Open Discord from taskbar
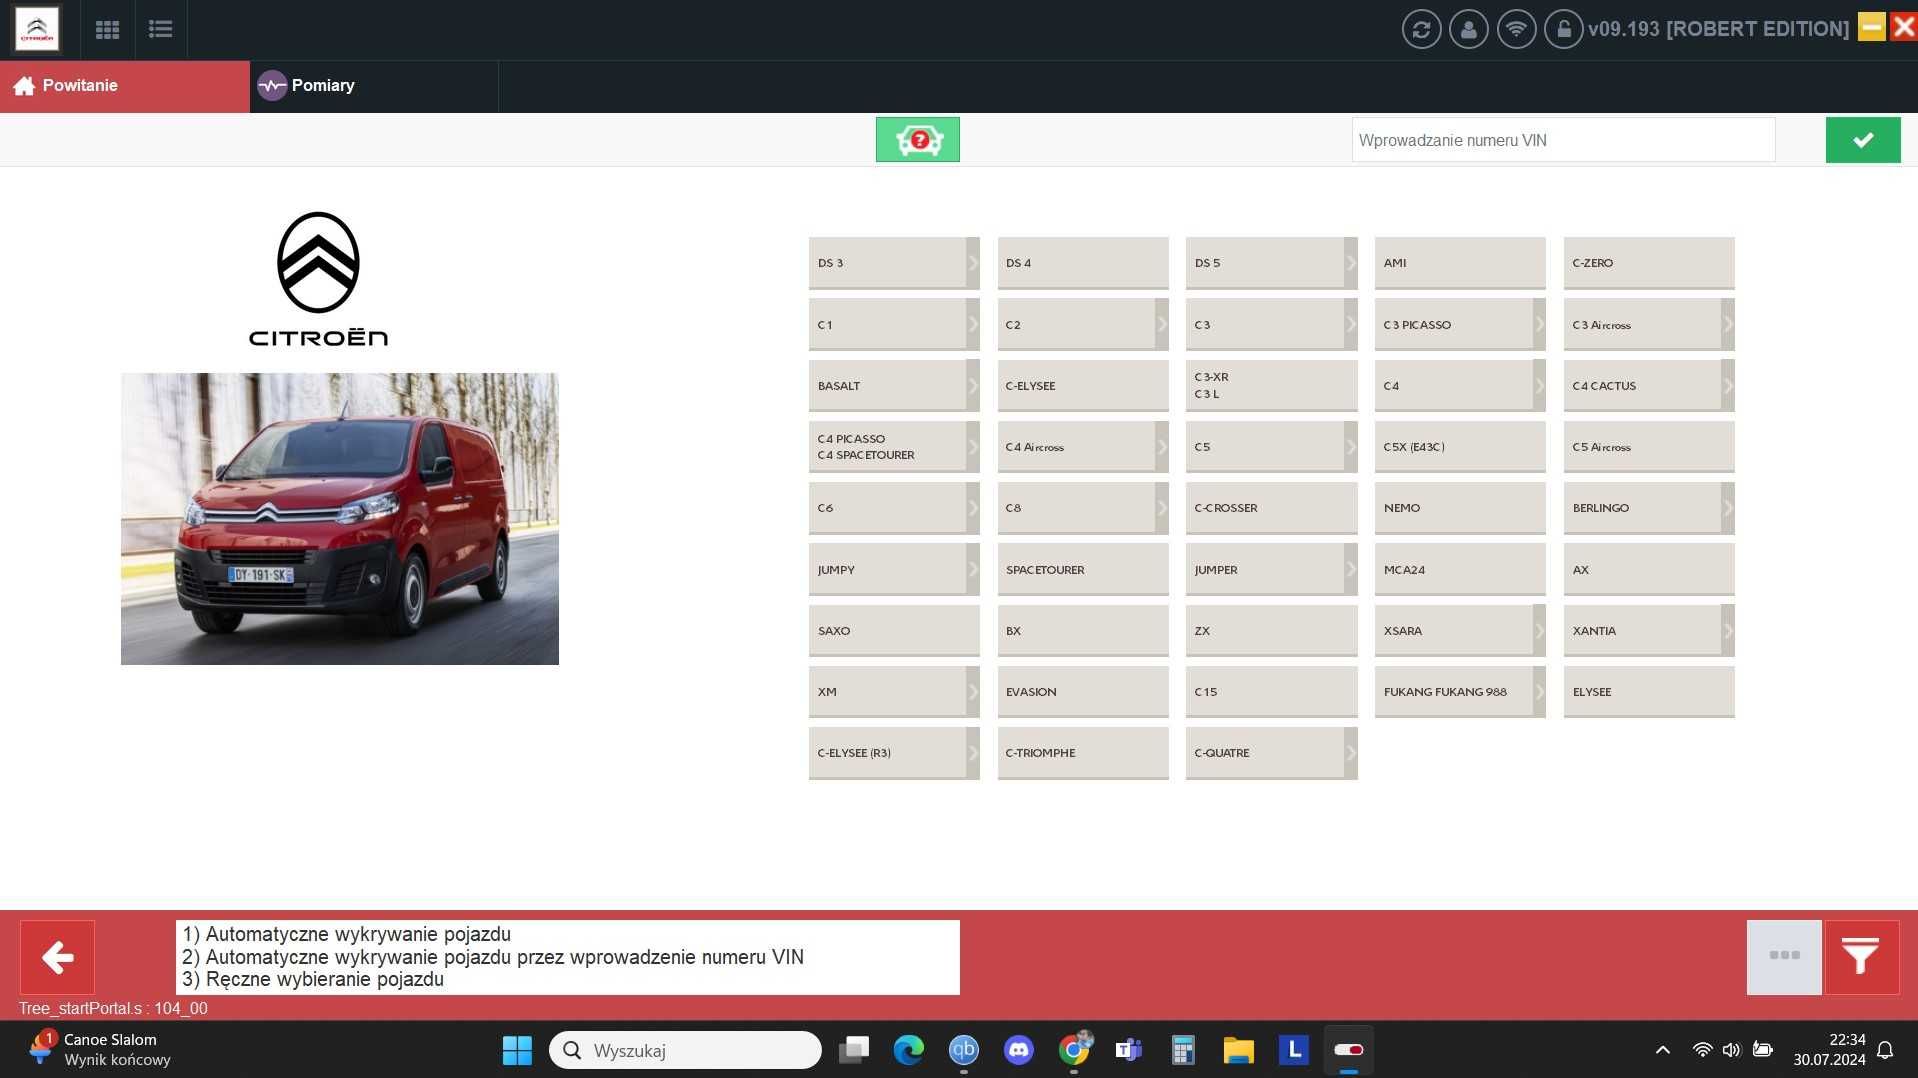This screenshot has width=1918, height=1078. tap(1019, 1050)
